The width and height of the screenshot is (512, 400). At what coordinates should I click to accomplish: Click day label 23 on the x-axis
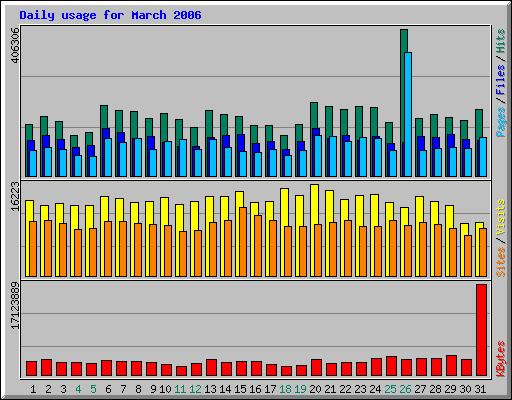[x=360, y=389]
